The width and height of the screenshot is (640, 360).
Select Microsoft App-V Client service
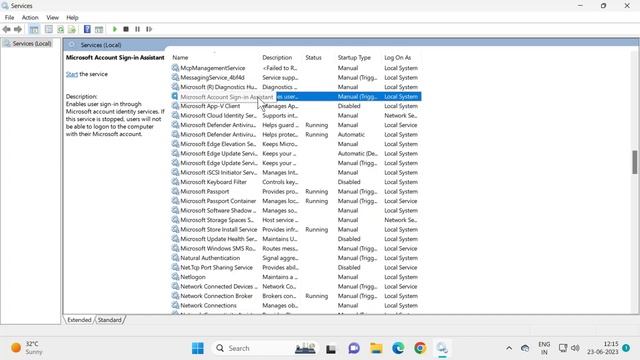pyautogui.click(x=296, y=106)
